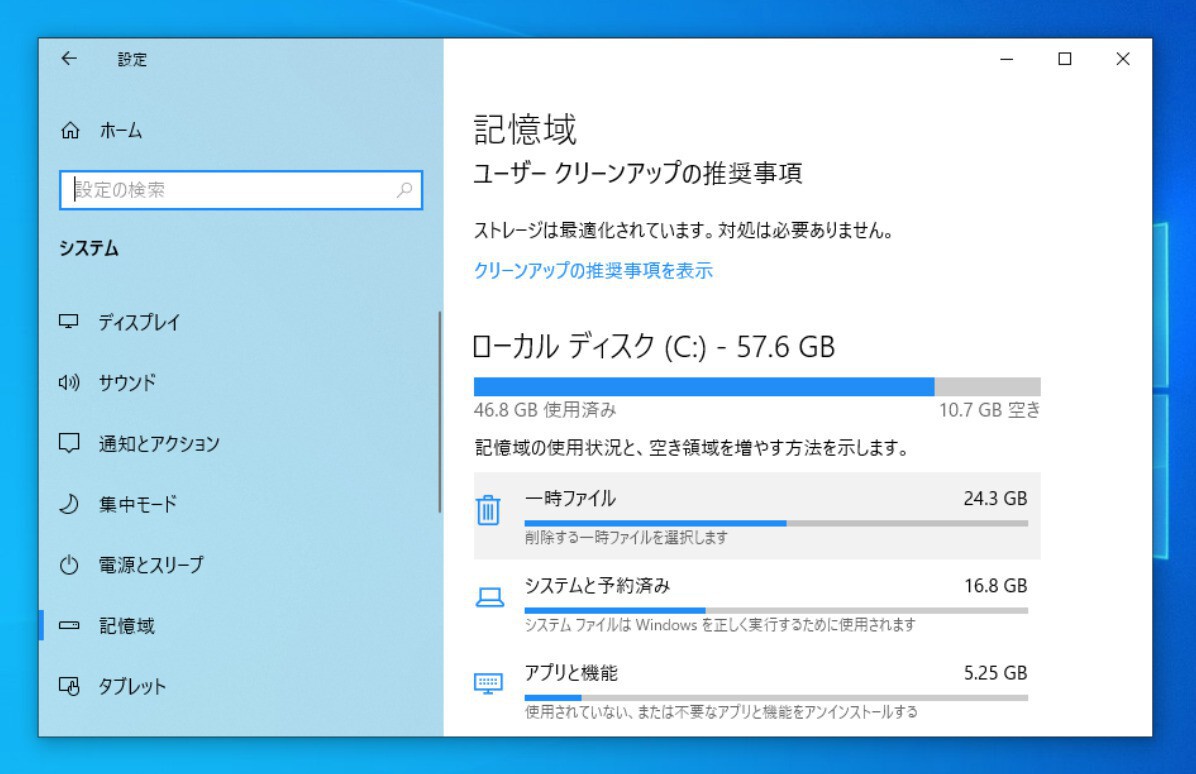This screenshot has width=1196, height=774.
Task: Click the Home (ホーム) icon
Action: click(70, 131)
